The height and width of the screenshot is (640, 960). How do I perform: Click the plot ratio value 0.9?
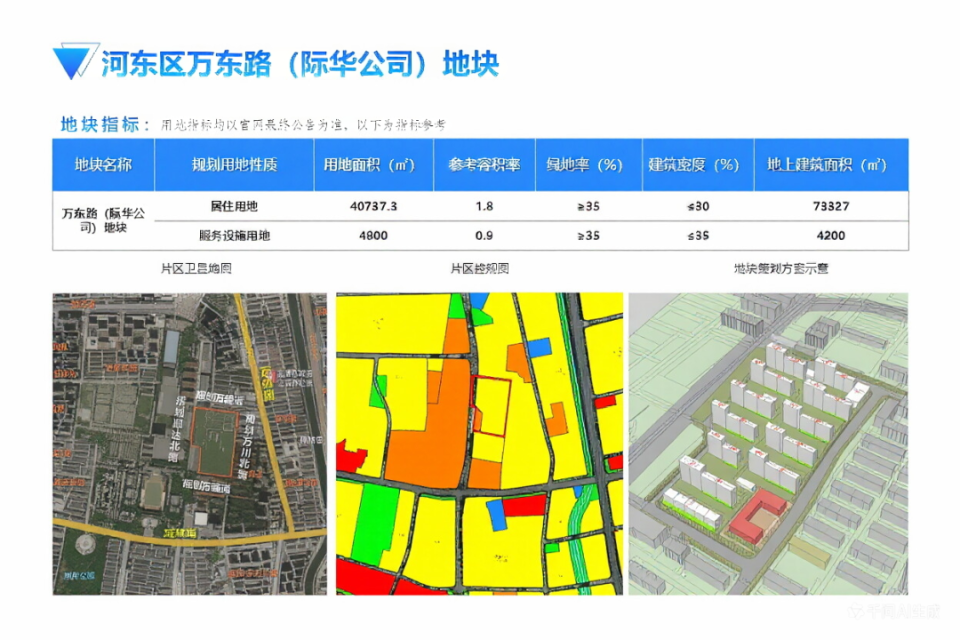[484, 236]
